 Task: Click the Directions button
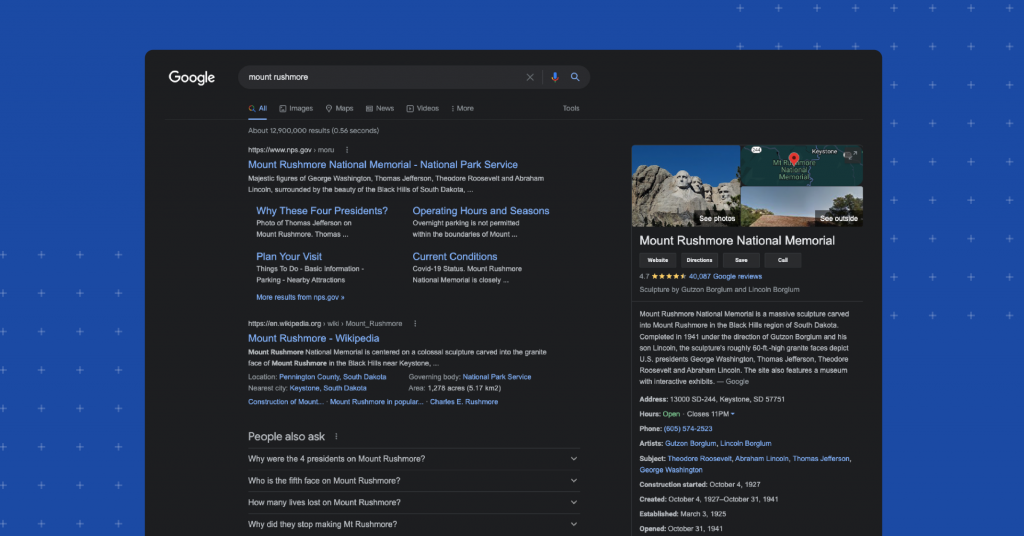699,260
